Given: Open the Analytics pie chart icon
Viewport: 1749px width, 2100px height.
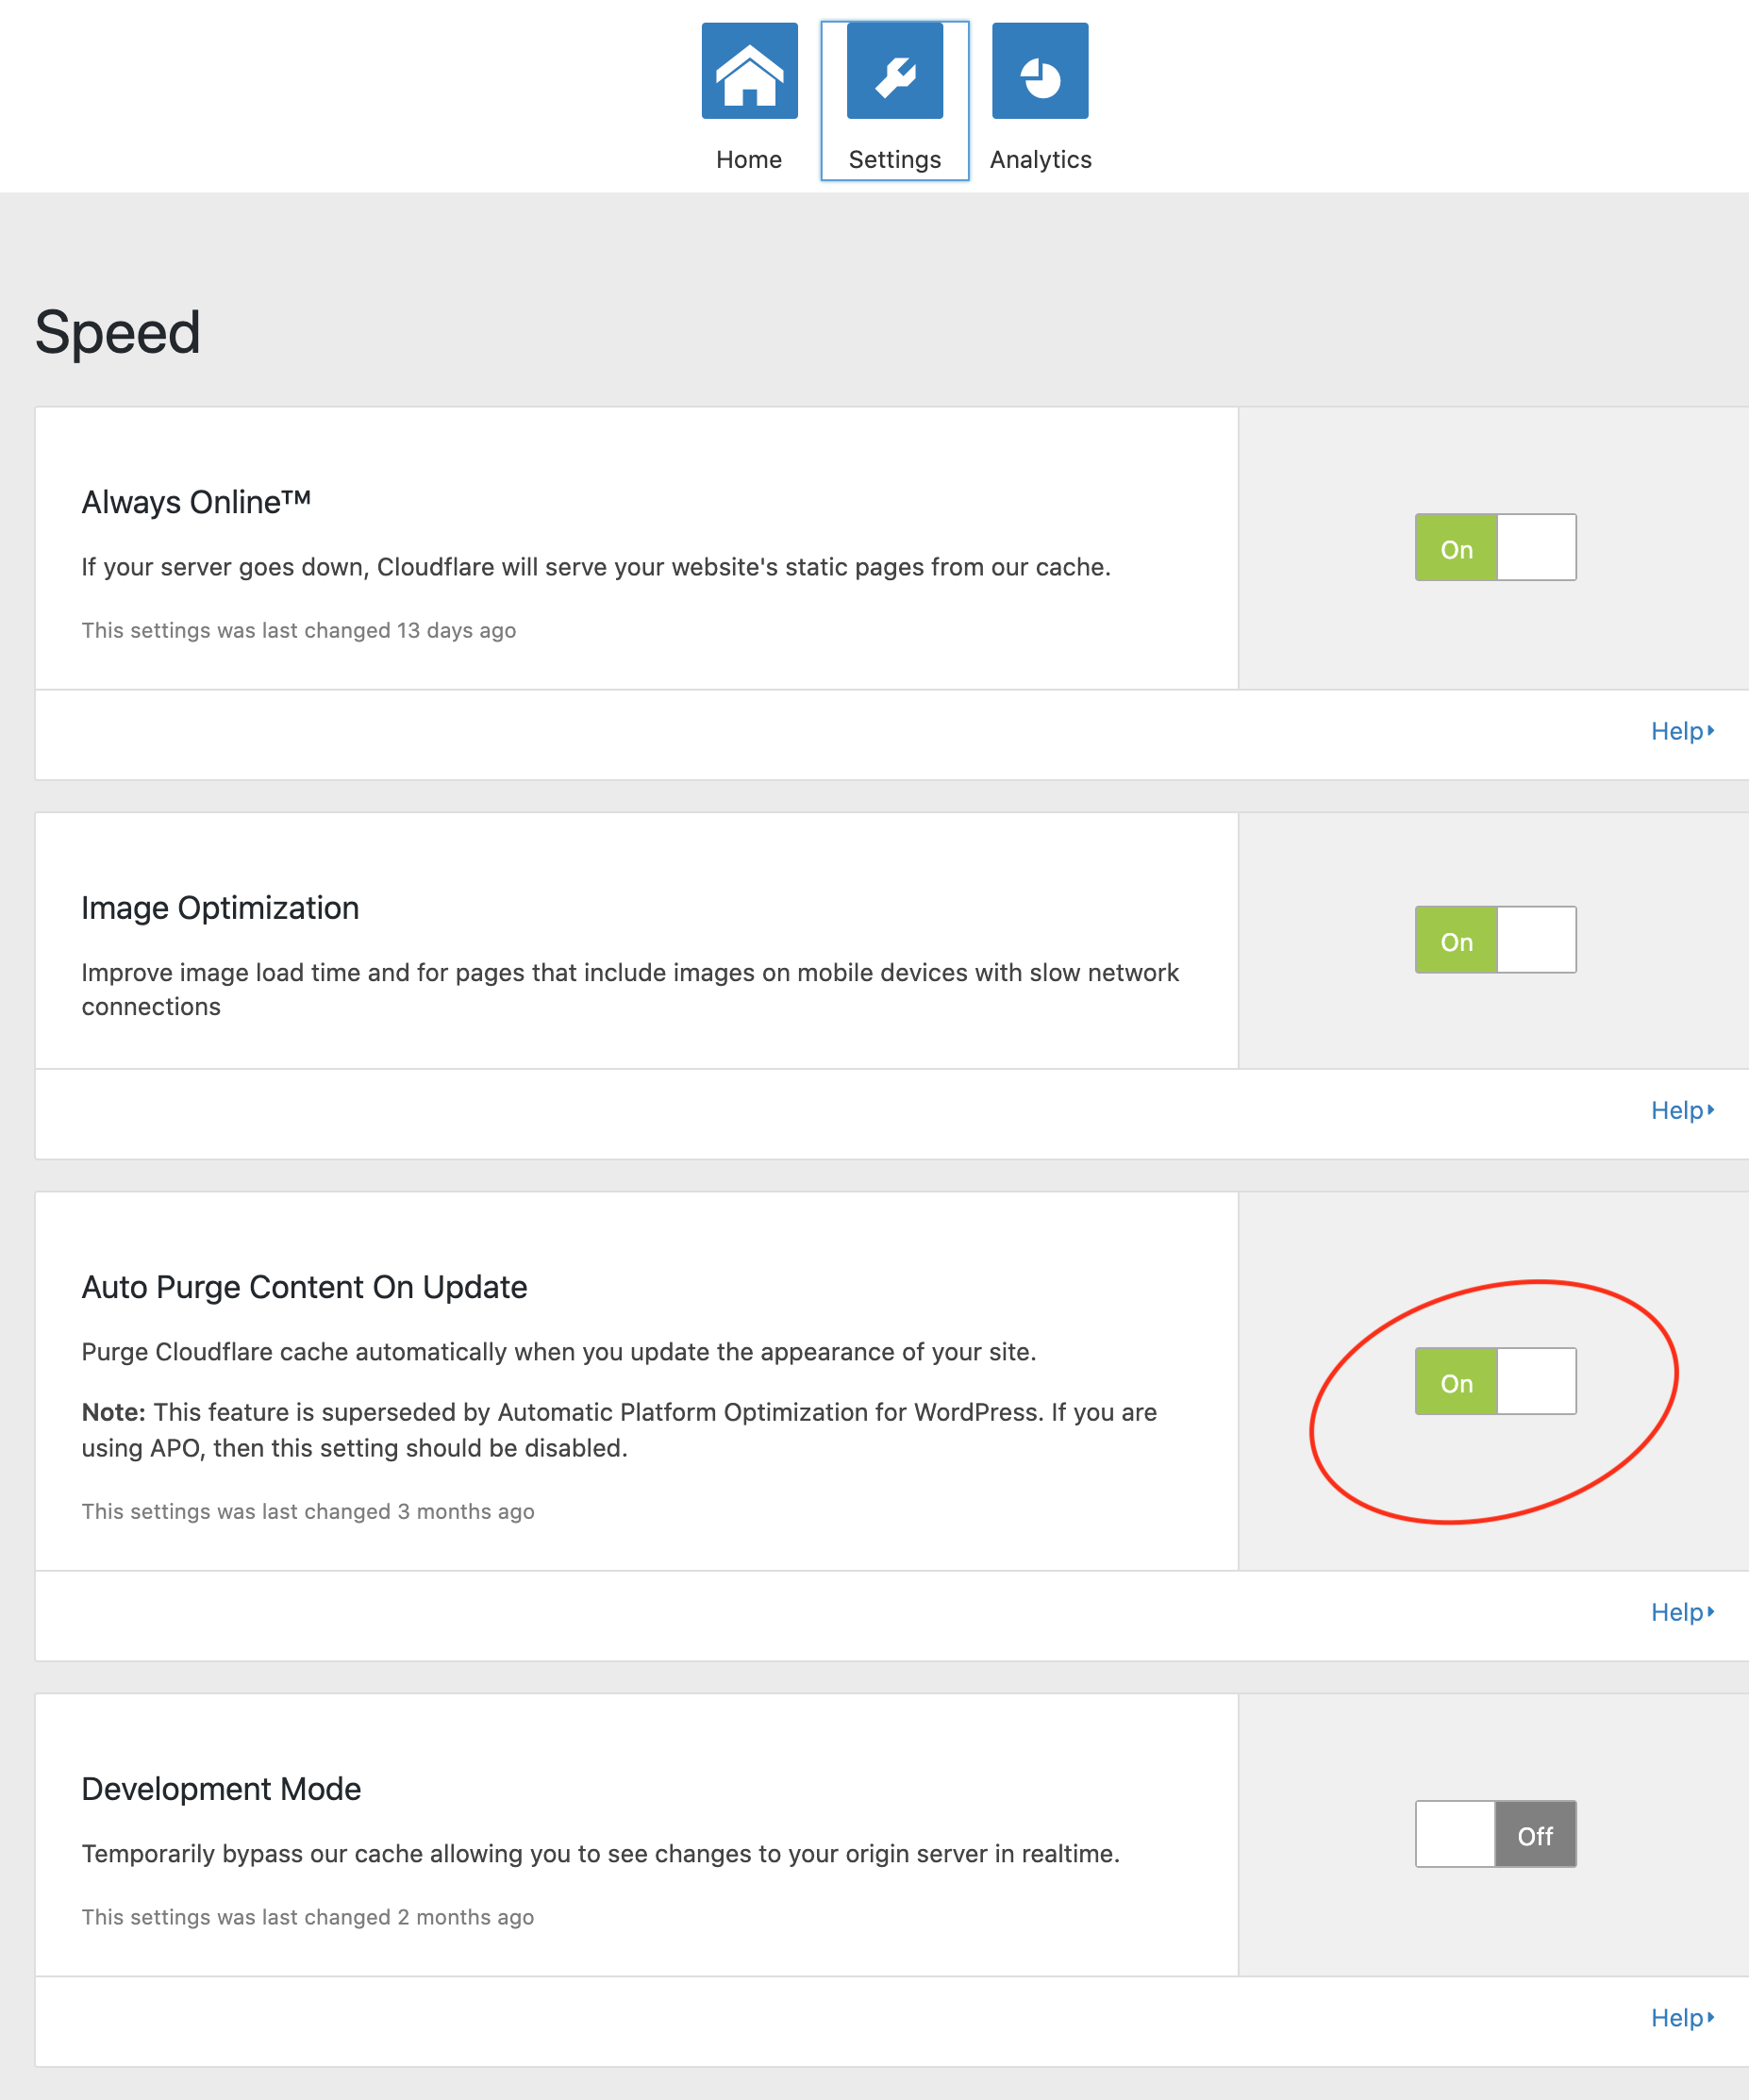Looking at the screenshot, I should 1040,71.
